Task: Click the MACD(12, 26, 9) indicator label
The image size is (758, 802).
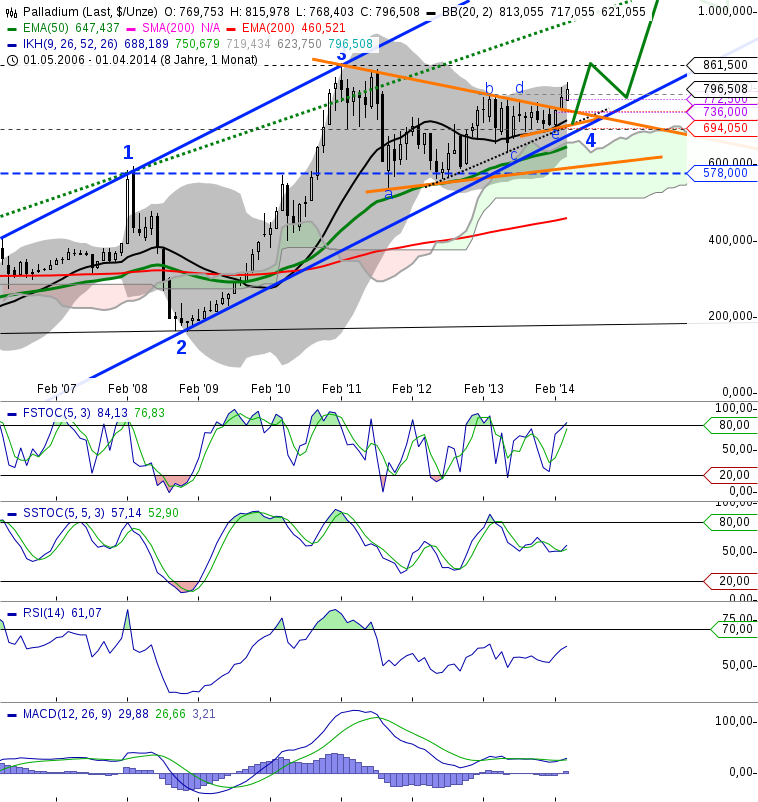Action: click(67, 713)
